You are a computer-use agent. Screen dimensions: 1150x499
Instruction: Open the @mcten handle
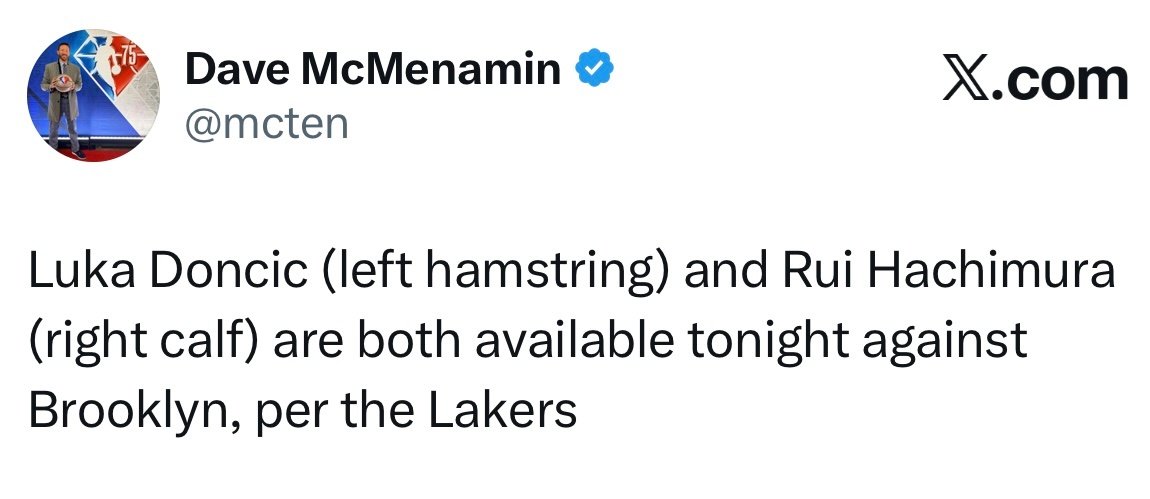pyautogui.click(x=267, y=123)
